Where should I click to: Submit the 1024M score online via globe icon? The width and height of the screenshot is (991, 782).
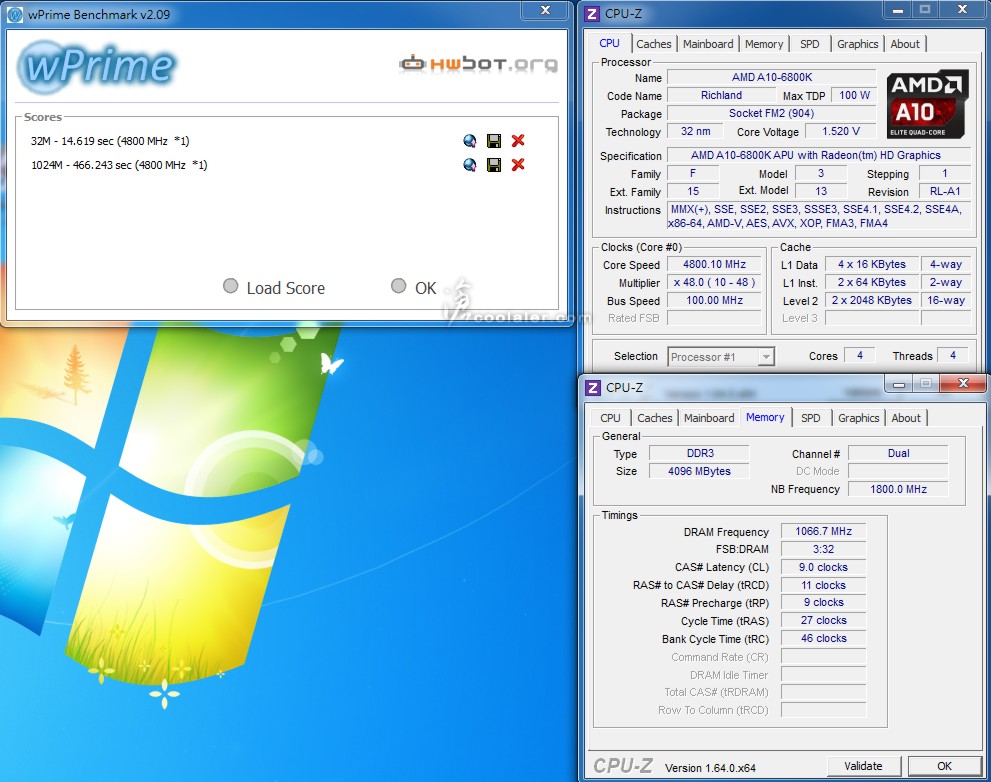[470, 165]
